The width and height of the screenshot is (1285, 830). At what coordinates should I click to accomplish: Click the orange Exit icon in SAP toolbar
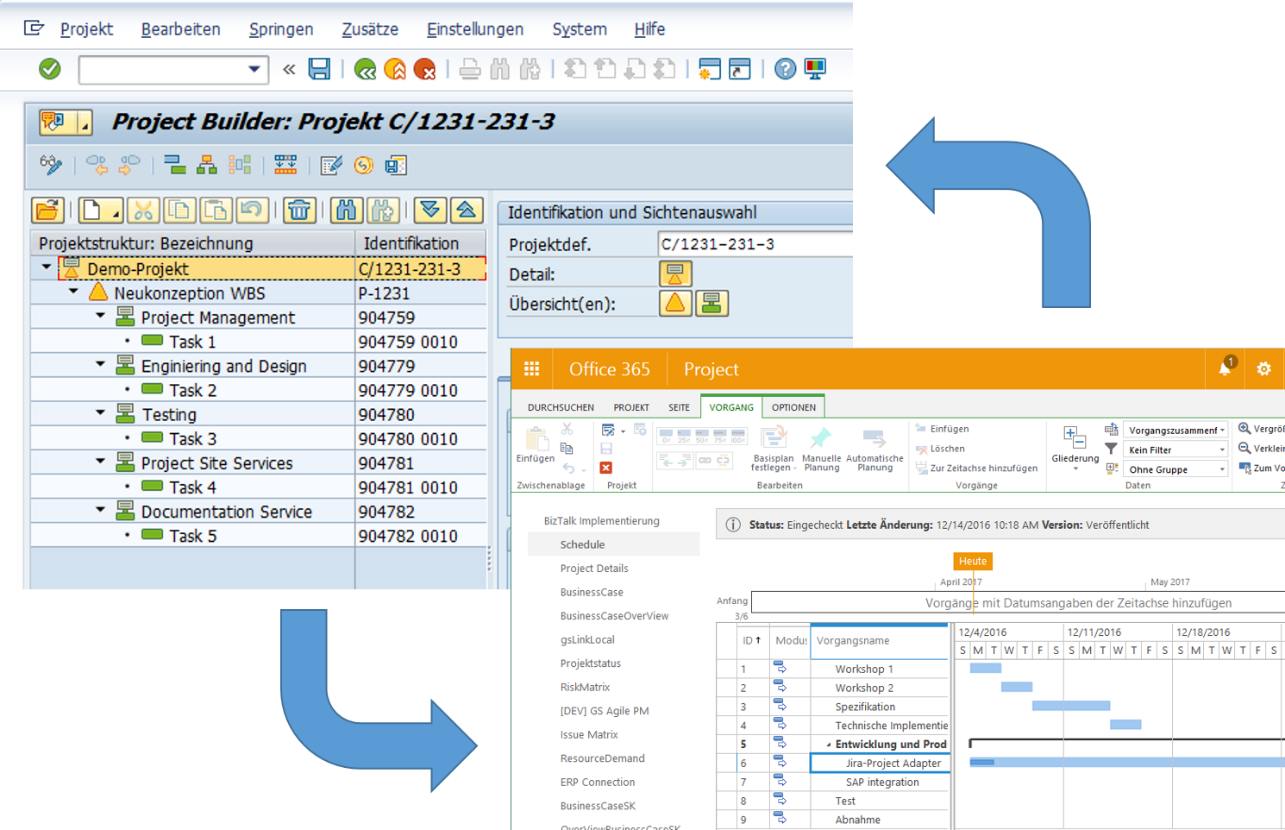(395, 69)
